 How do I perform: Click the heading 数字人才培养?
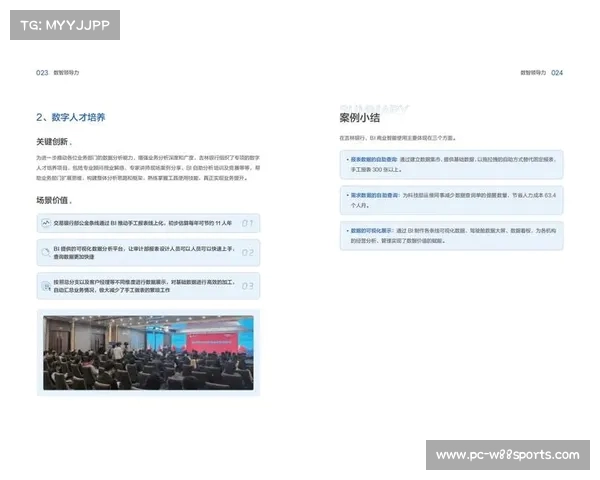[78, 117]
